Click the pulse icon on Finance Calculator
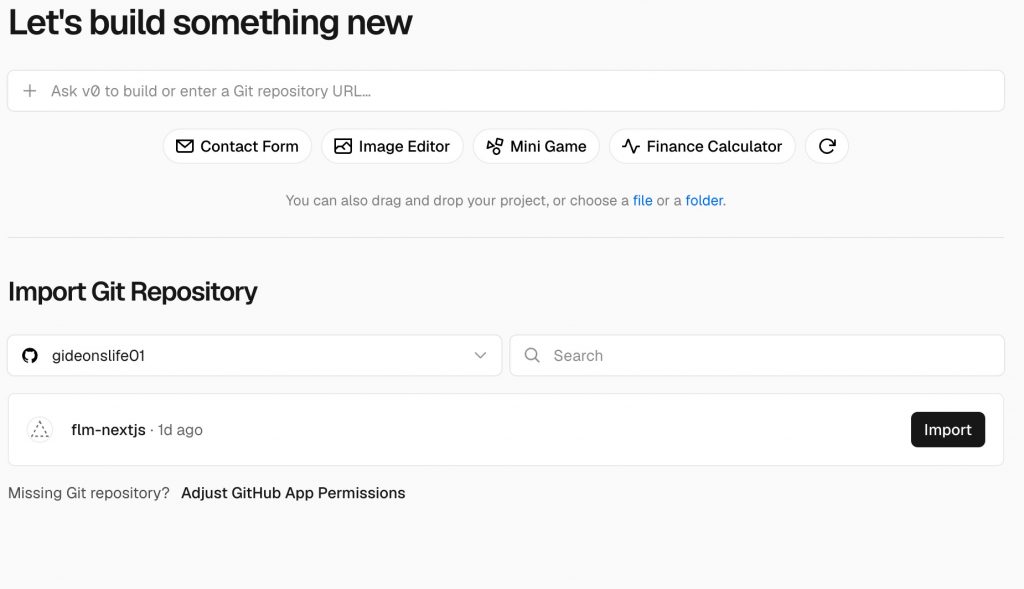The height and width of the screenshot is (589, 1024). [x=631, y=146]
